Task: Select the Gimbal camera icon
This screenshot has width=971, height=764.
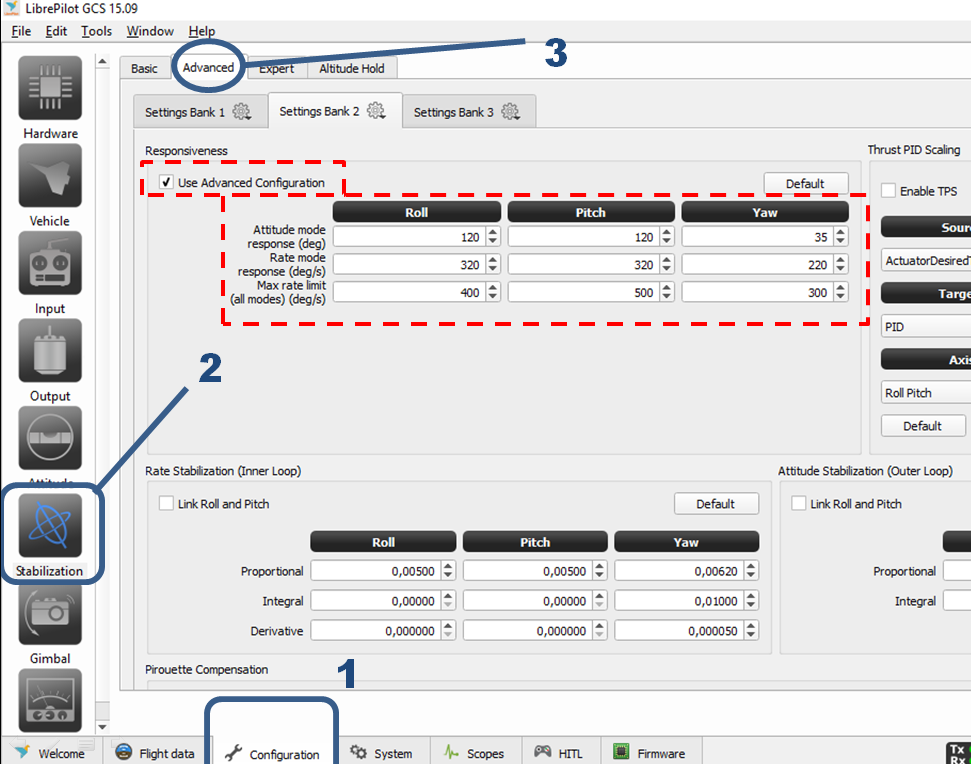Action: coord(50,614)
